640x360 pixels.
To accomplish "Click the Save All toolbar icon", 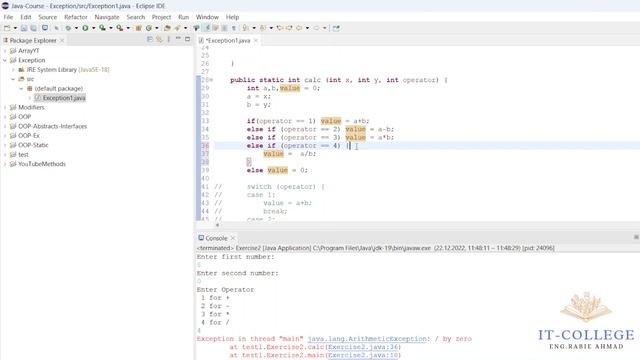I will coord(33,28).
